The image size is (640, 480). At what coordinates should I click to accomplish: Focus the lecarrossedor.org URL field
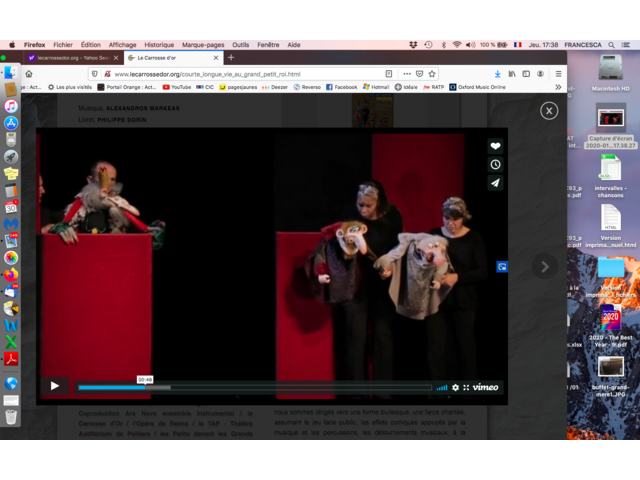coord(207,74)
